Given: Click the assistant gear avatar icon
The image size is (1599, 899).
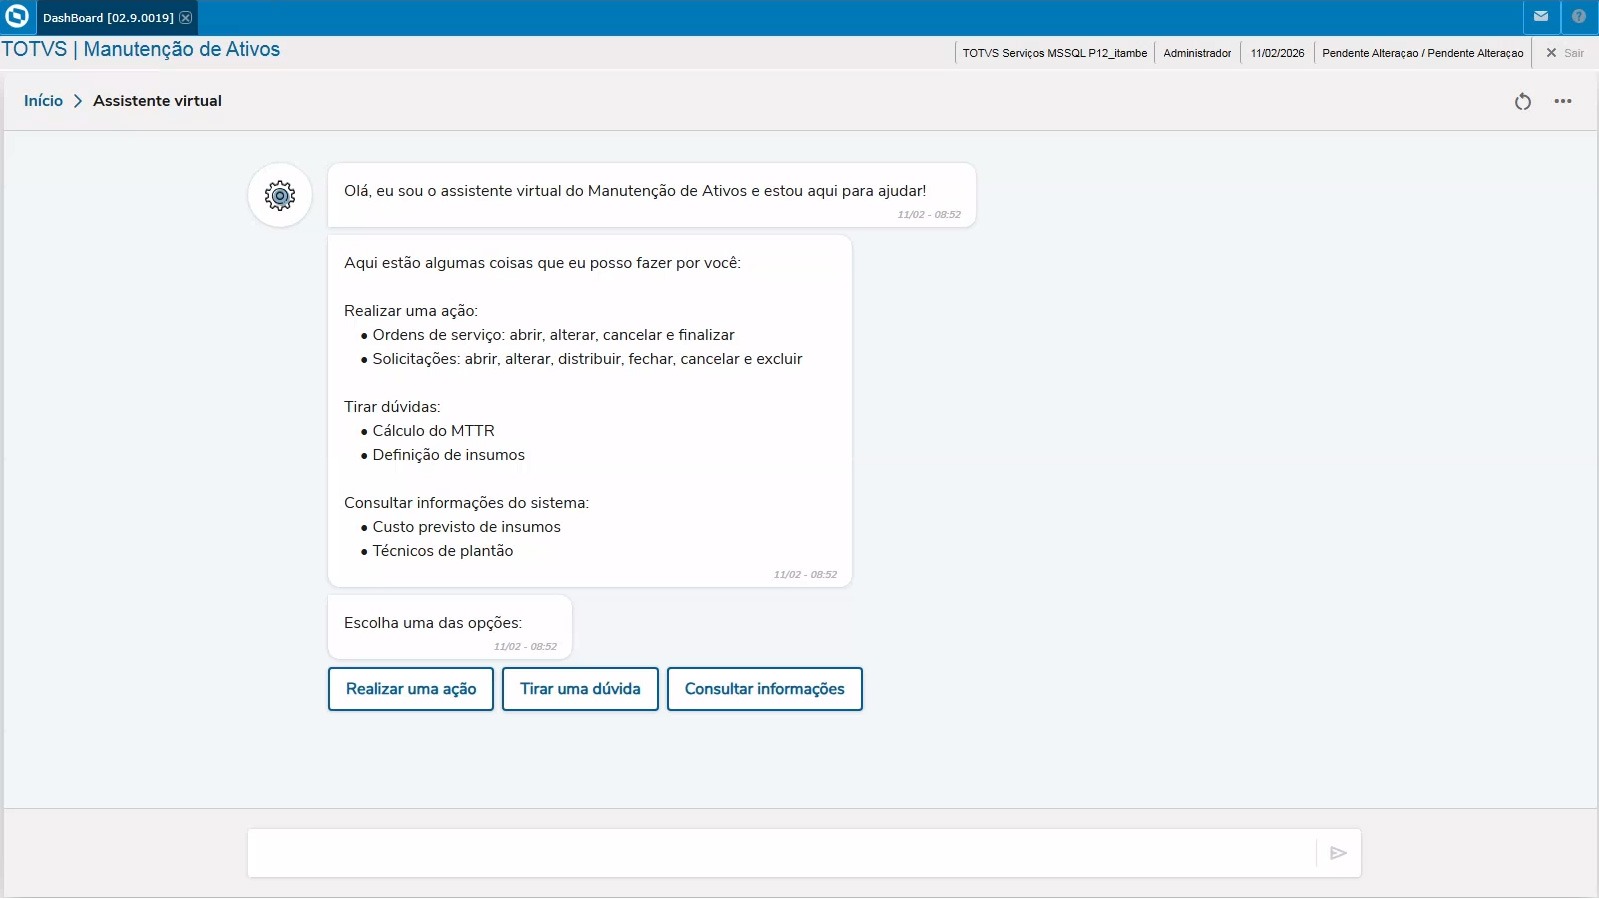Looking at the screenshot, I should 280,195.
